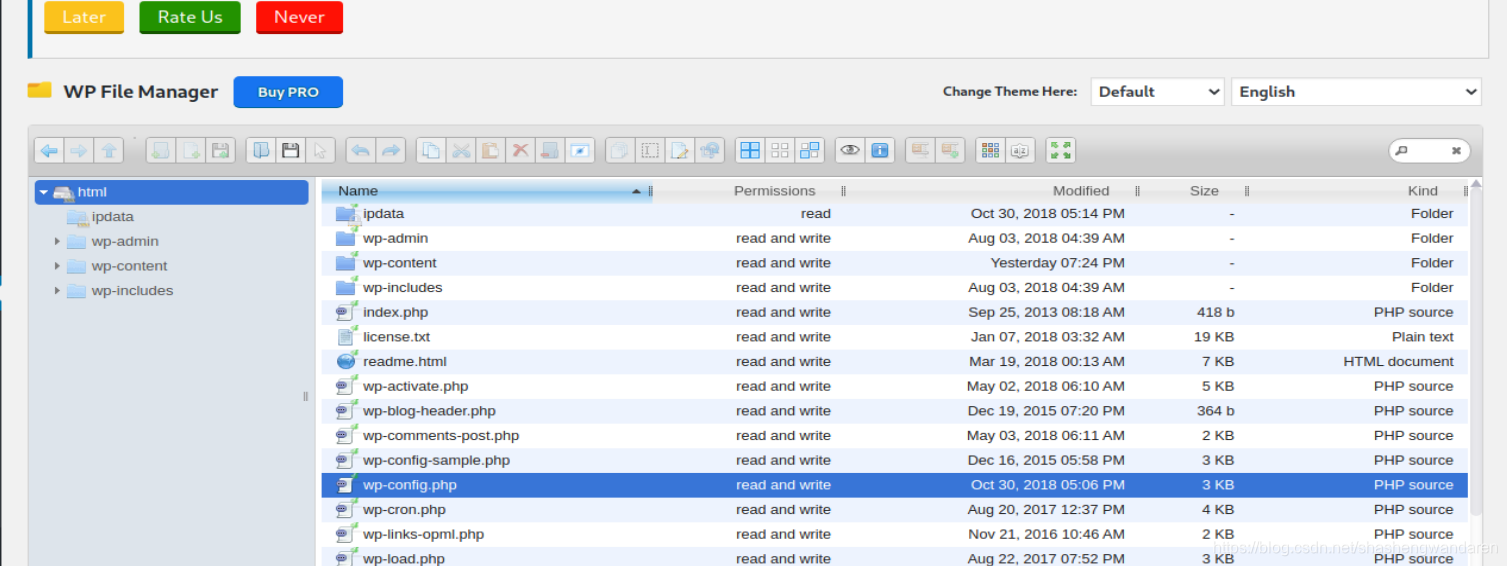Go forward with the right arrow icon
This screenshot has height=566, width=1507.
(x=79, y=151)
